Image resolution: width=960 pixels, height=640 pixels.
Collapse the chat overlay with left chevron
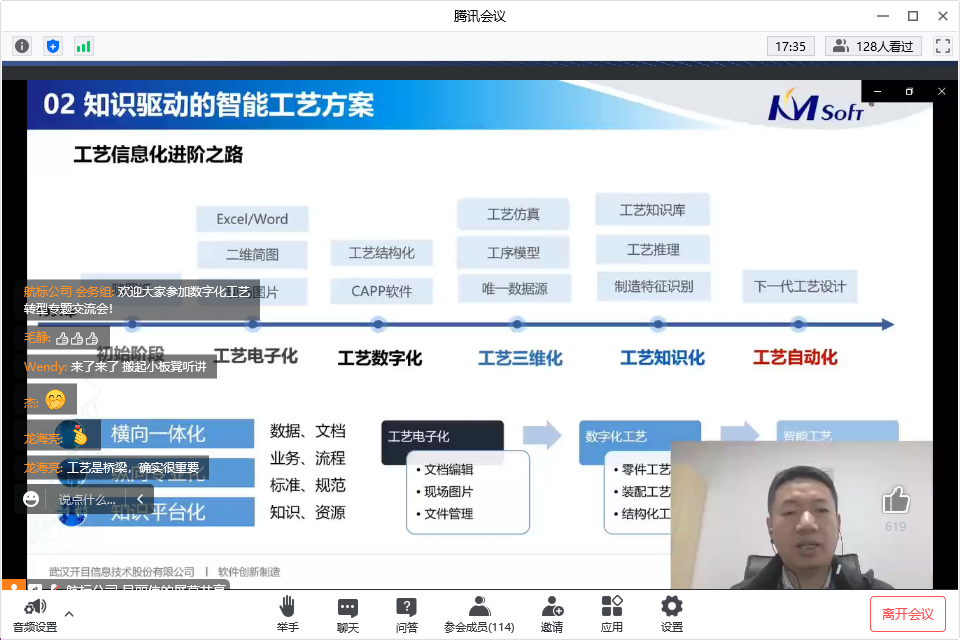140,498
